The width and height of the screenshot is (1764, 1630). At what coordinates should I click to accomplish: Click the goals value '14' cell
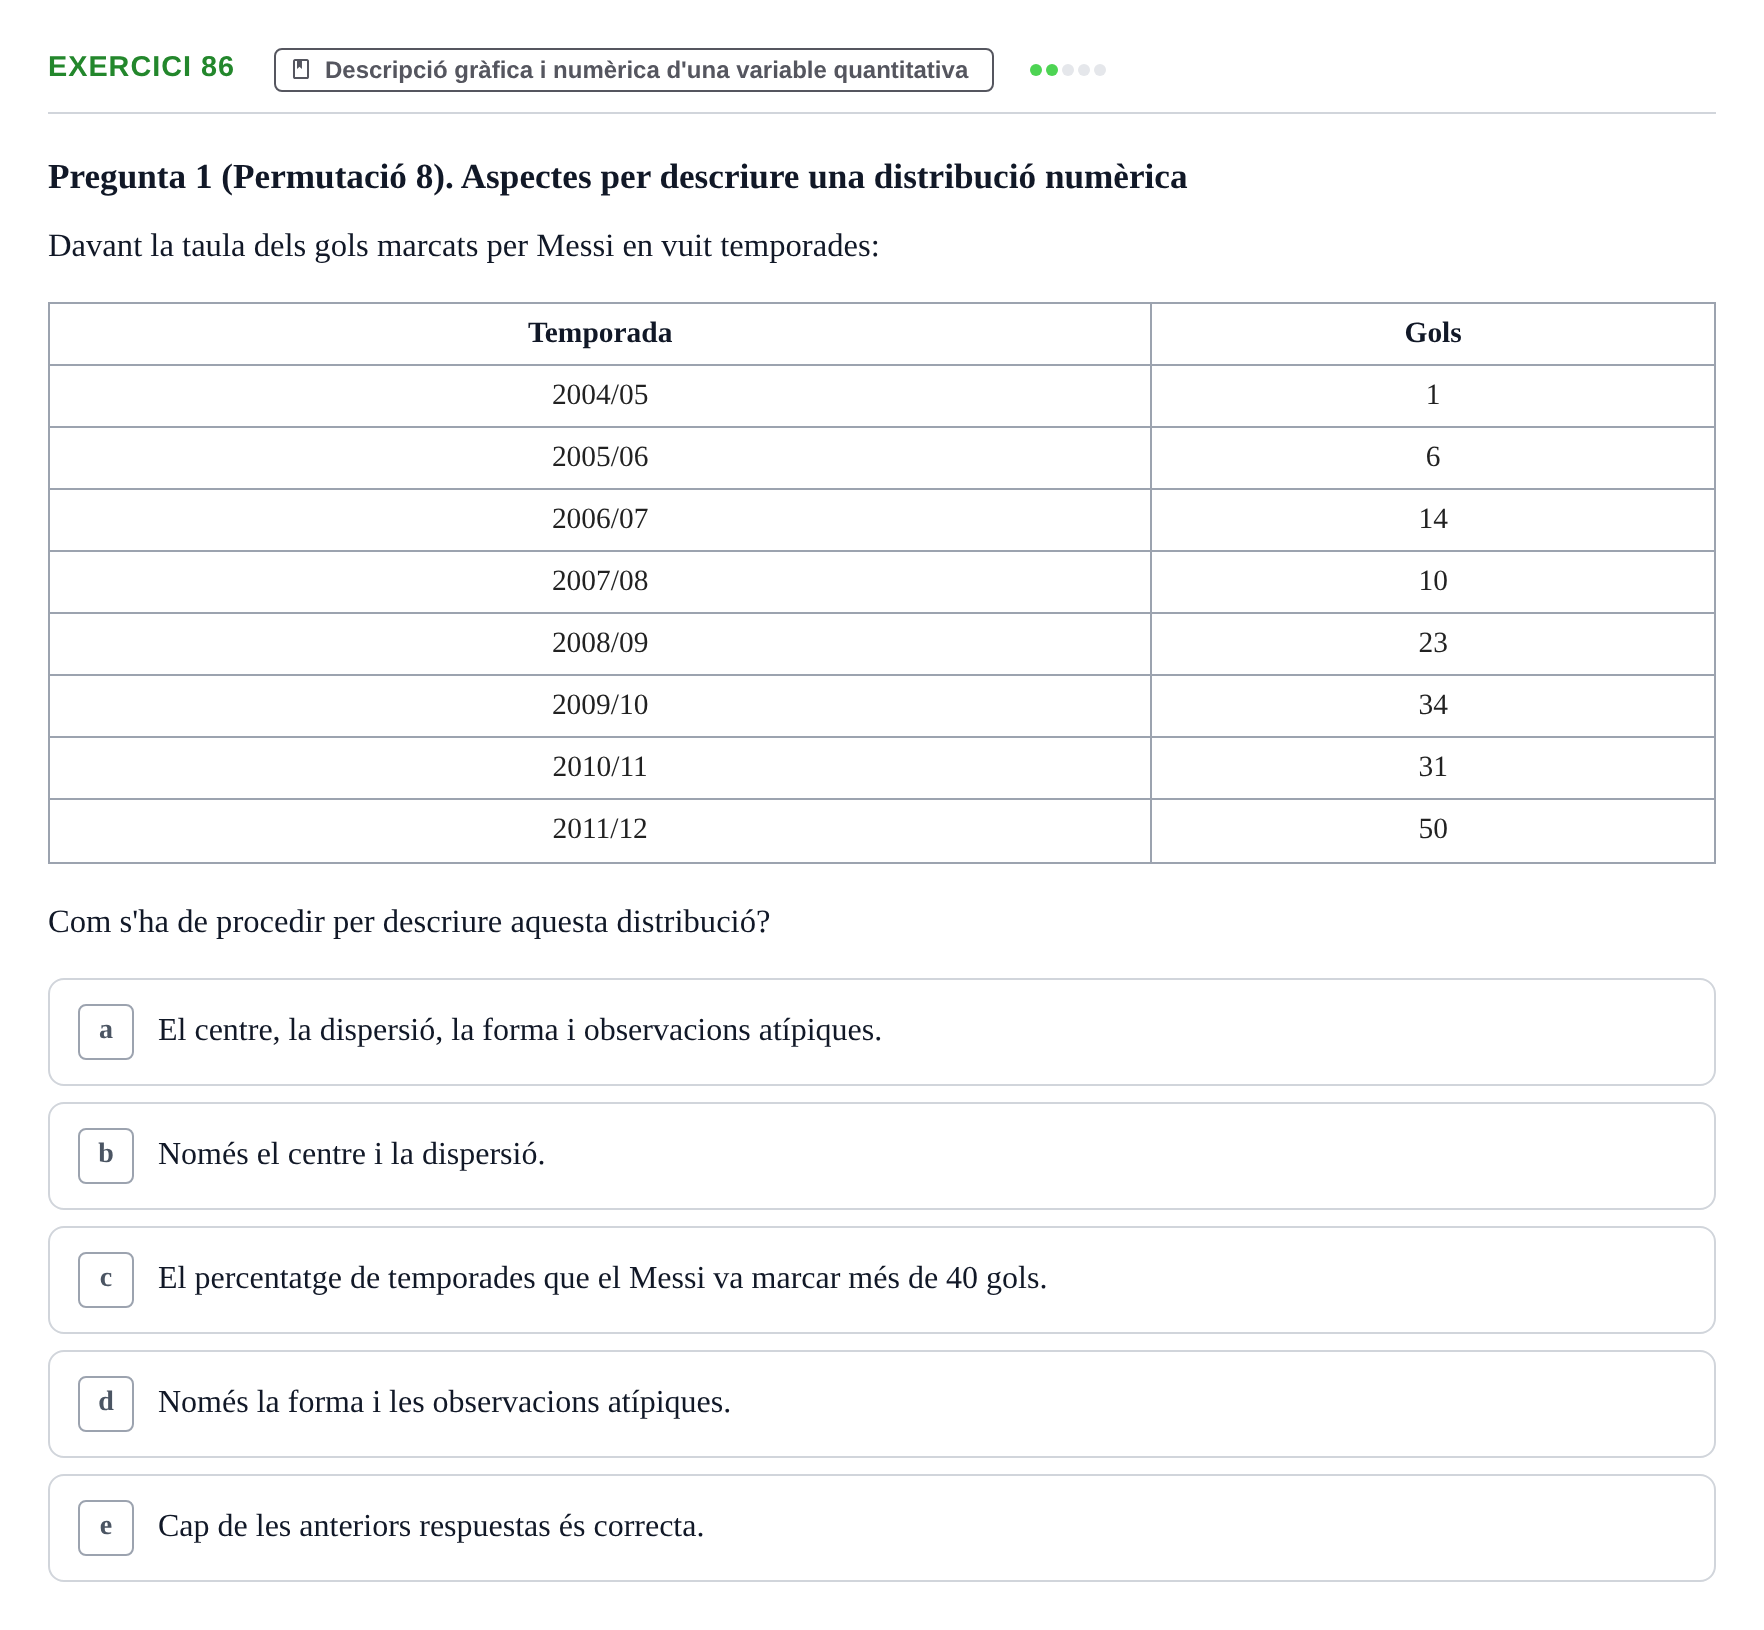pyautogui.click(x=1433, y=520)
